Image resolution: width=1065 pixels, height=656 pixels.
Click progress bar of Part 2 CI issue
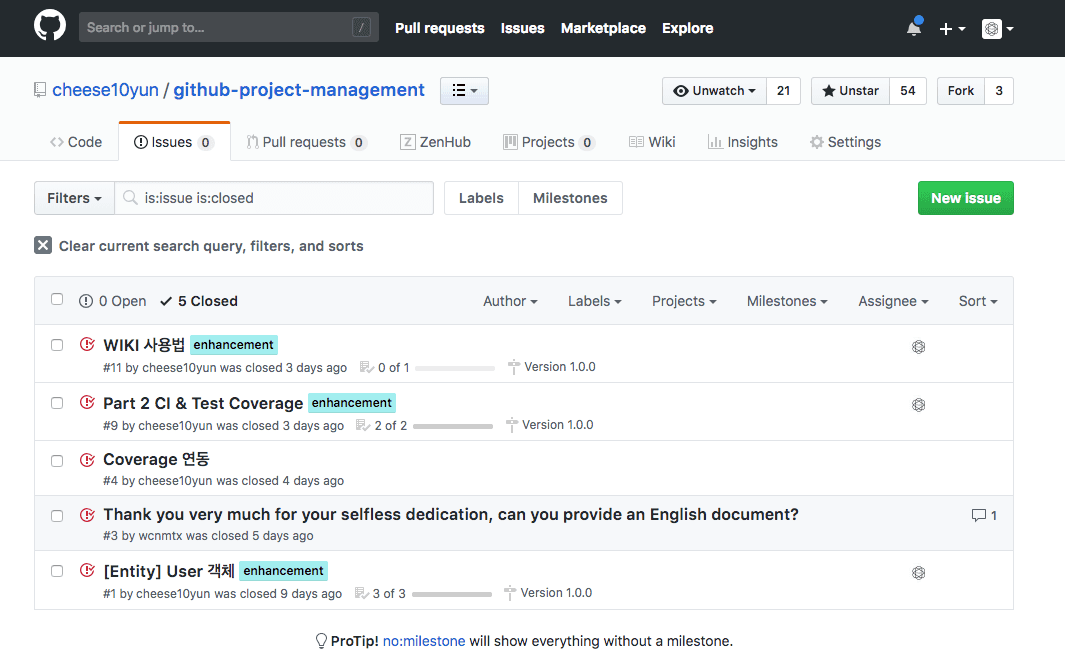point(453,426)
